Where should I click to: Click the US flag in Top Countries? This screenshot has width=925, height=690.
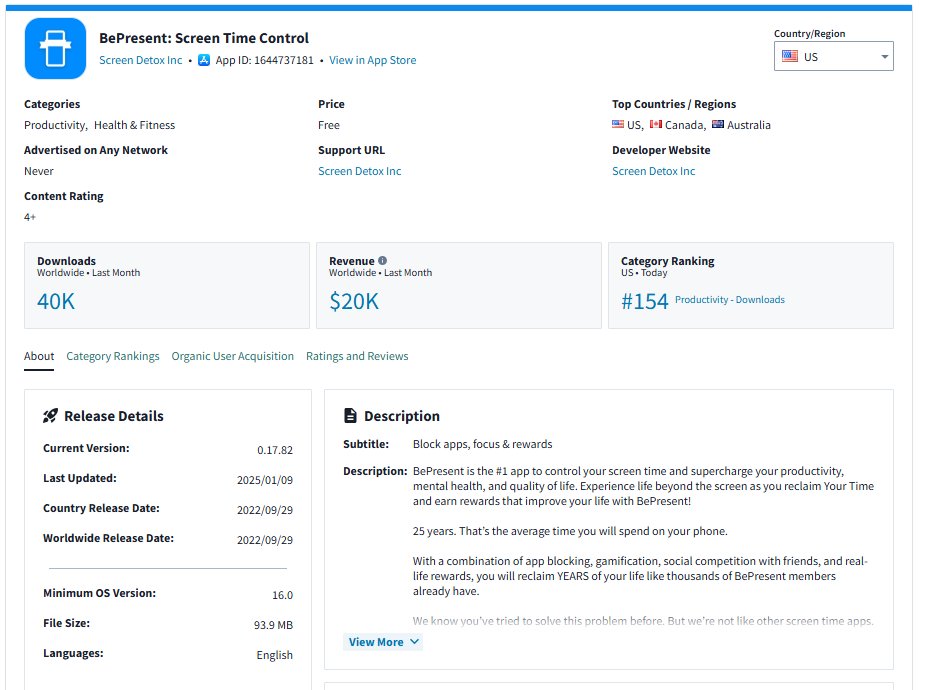coord(618,125)
